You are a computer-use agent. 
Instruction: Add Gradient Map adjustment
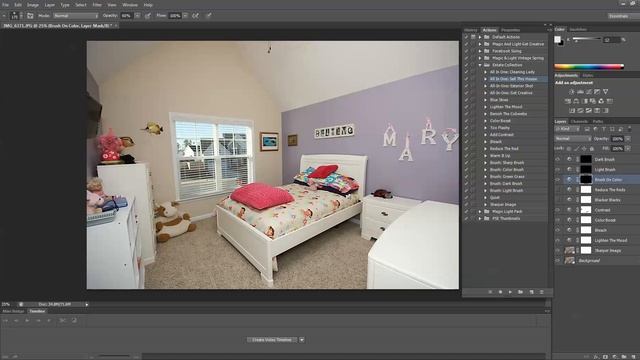tap(605, 111)
